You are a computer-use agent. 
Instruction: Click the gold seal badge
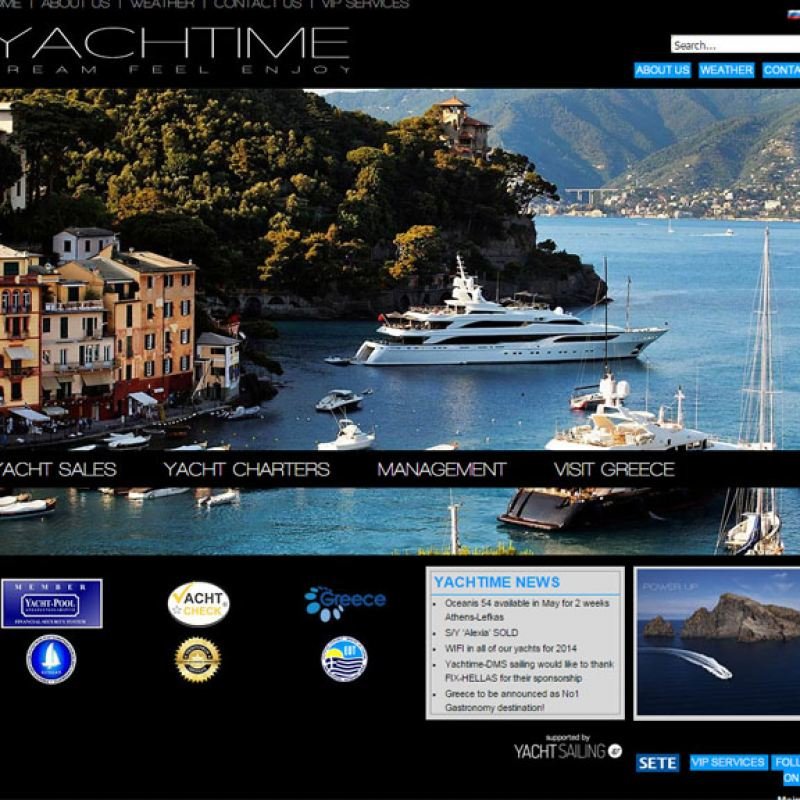coord(198,660)
